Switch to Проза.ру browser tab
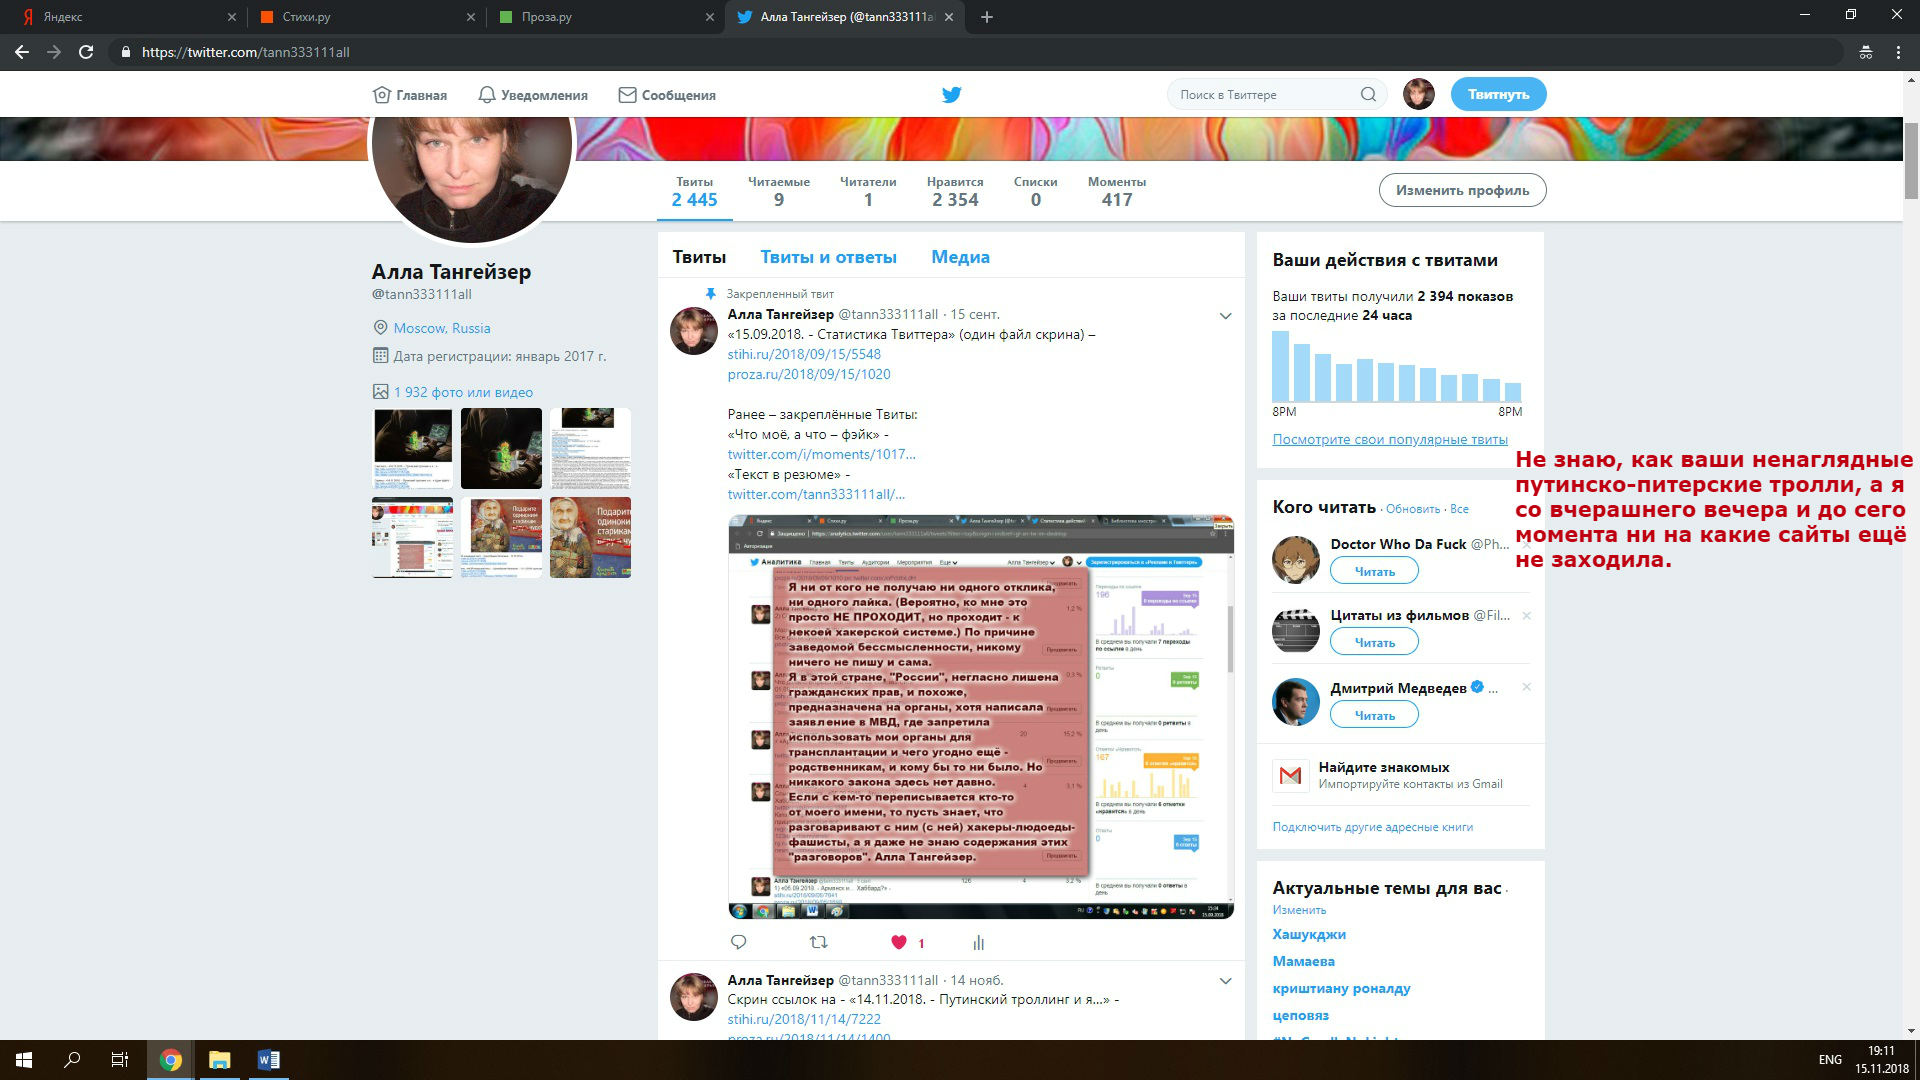 tap(604, 17)
